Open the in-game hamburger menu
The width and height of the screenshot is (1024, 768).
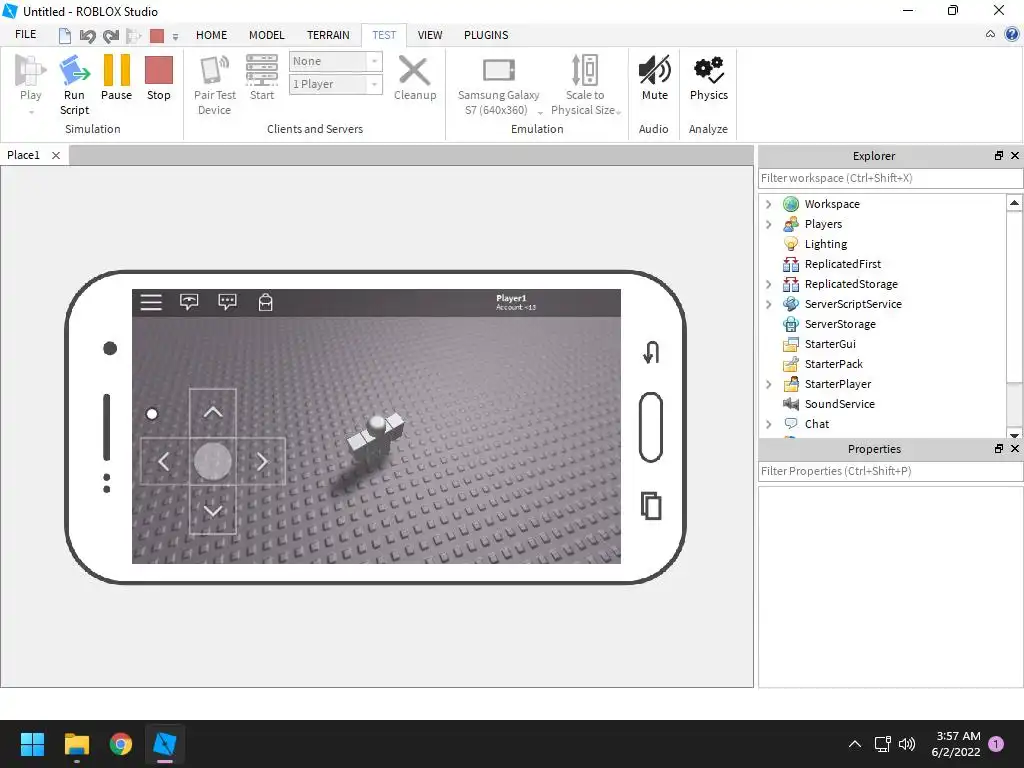coord(151,302)
